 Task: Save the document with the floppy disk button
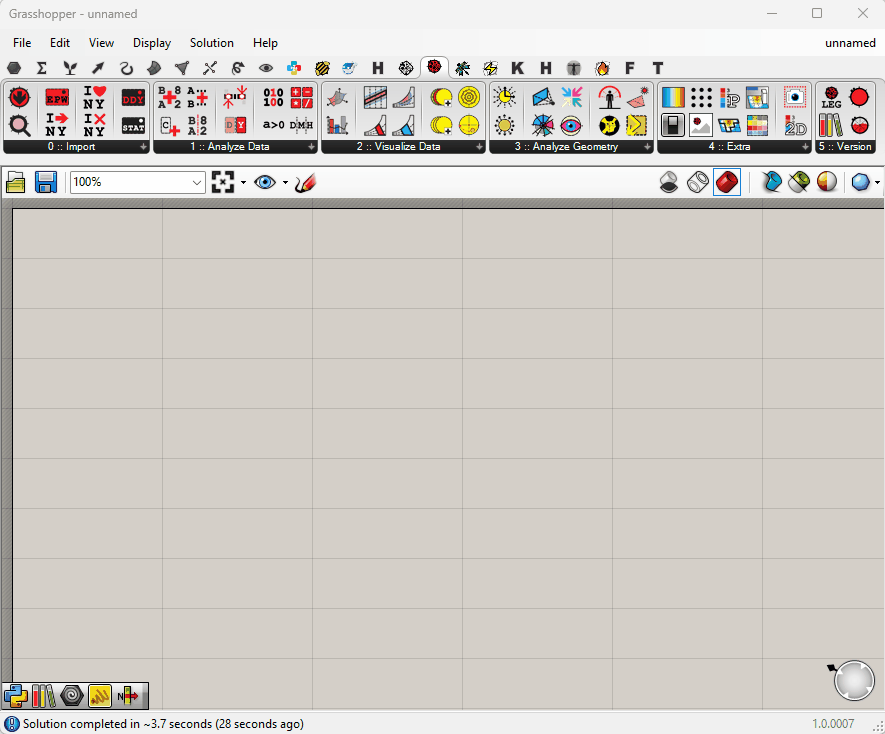pyautogui.click(x=46, y=182)
